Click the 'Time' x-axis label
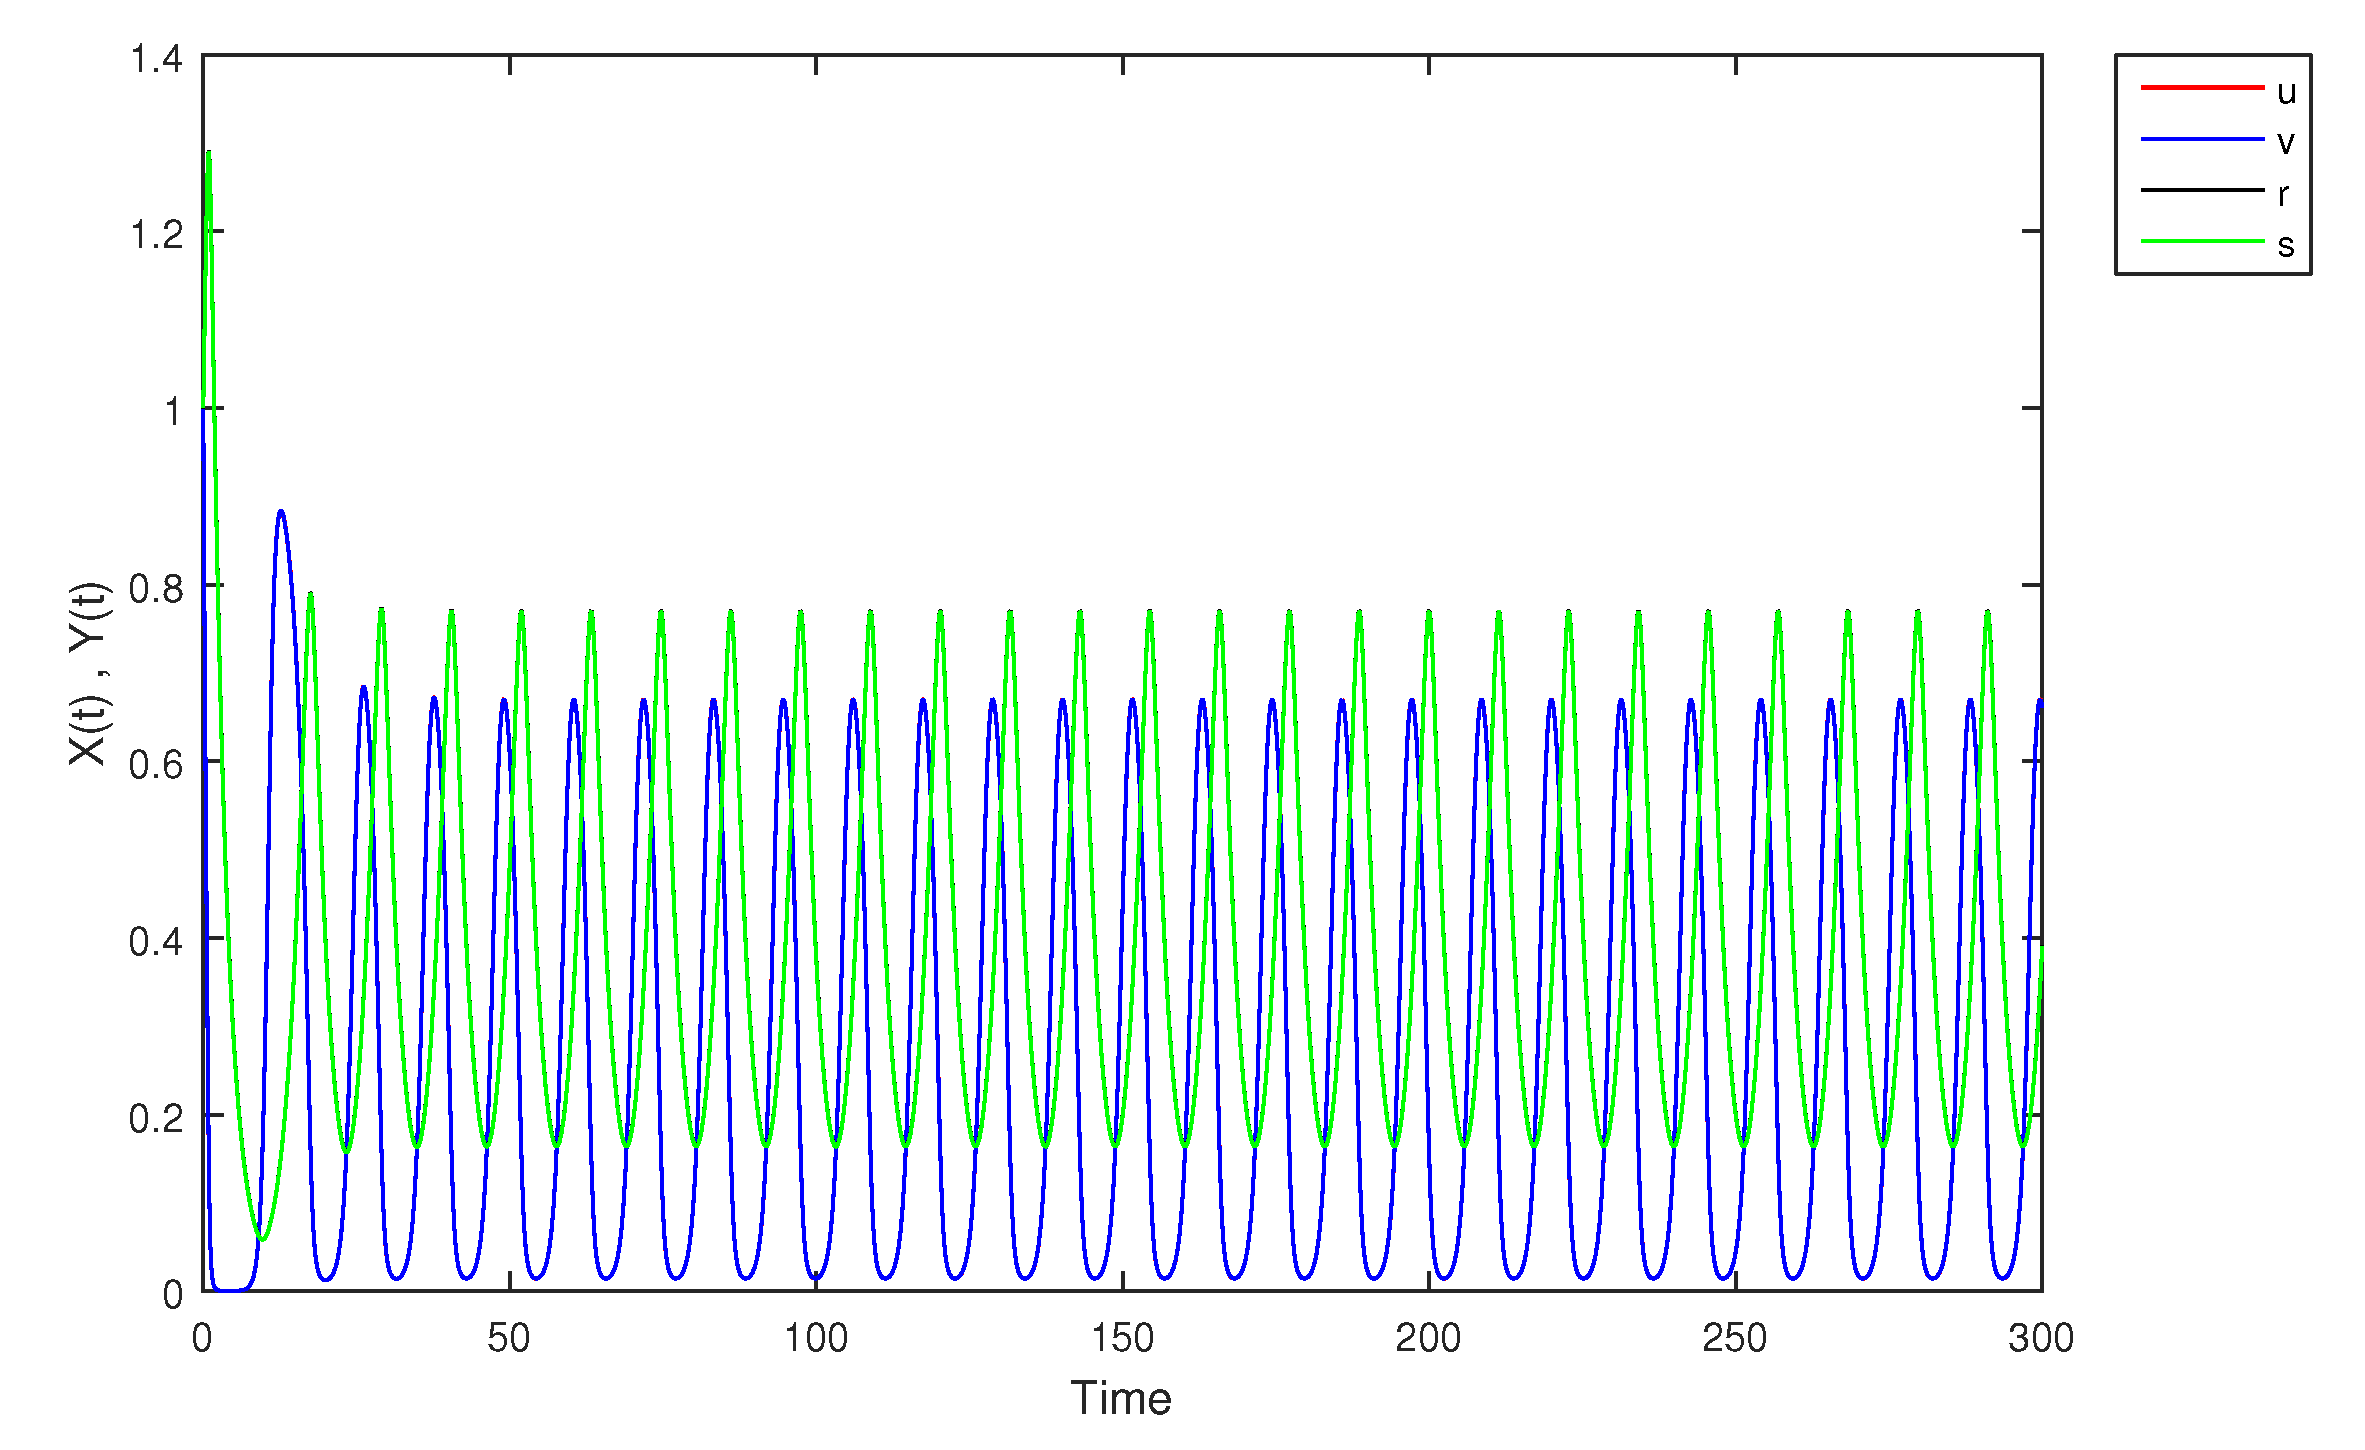 [1120, 1398]
